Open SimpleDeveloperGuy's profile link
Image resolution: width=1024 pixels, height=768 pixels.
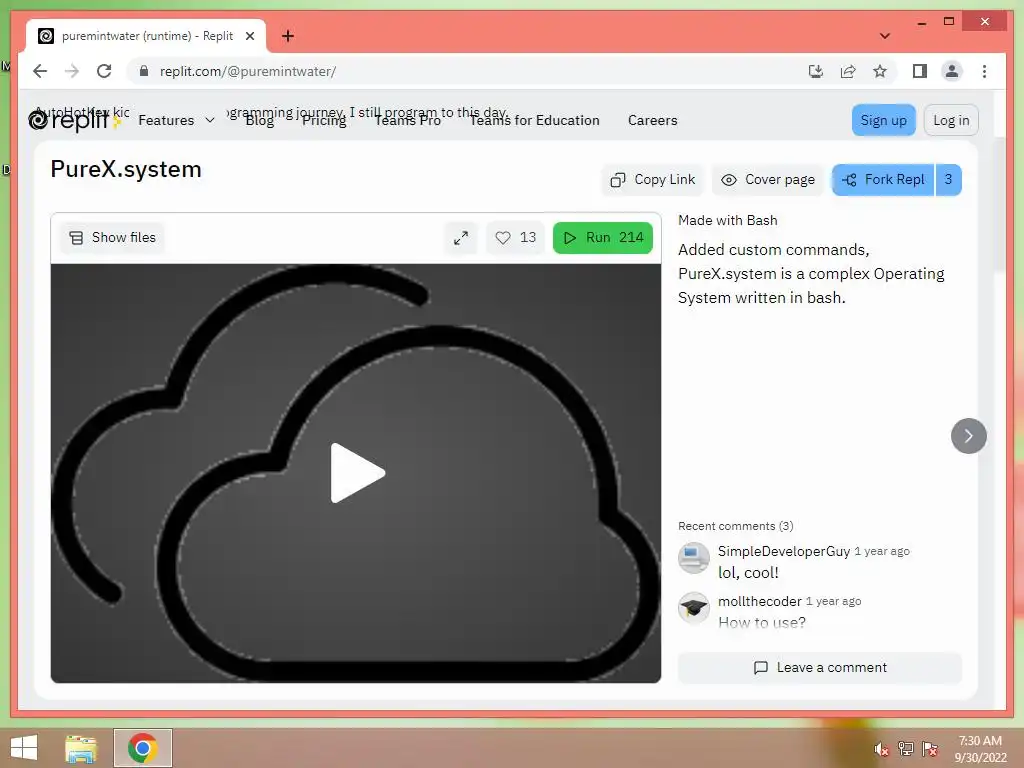pos(784,551)
